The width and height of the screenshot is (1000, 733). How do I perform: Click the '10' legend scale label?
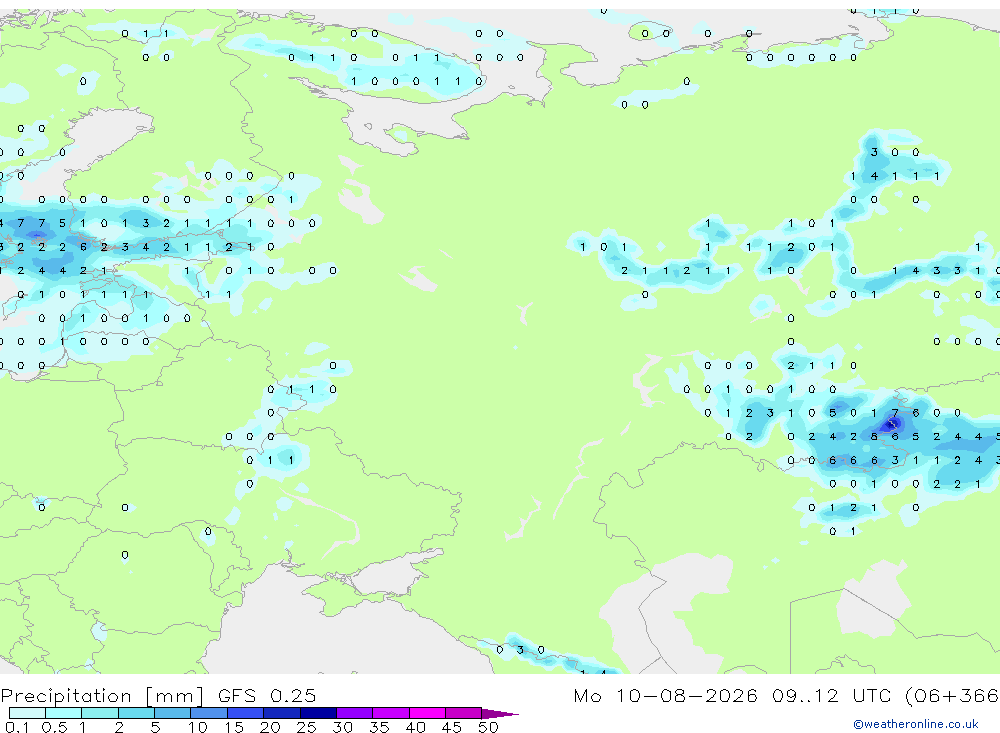point(198,727)
